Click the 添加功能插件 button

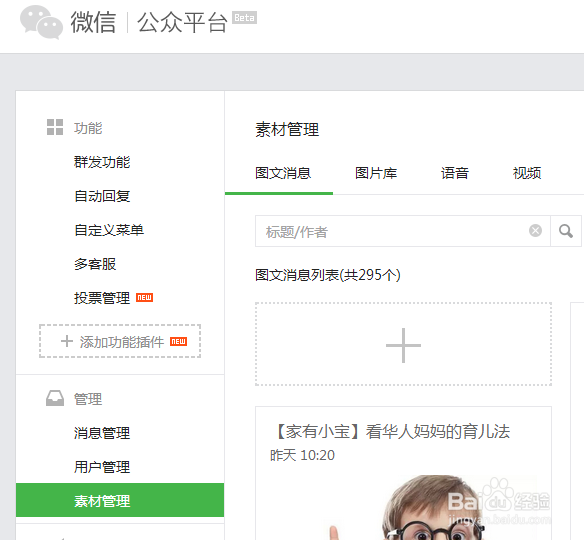pyautogui.click(x=120, y=341)
